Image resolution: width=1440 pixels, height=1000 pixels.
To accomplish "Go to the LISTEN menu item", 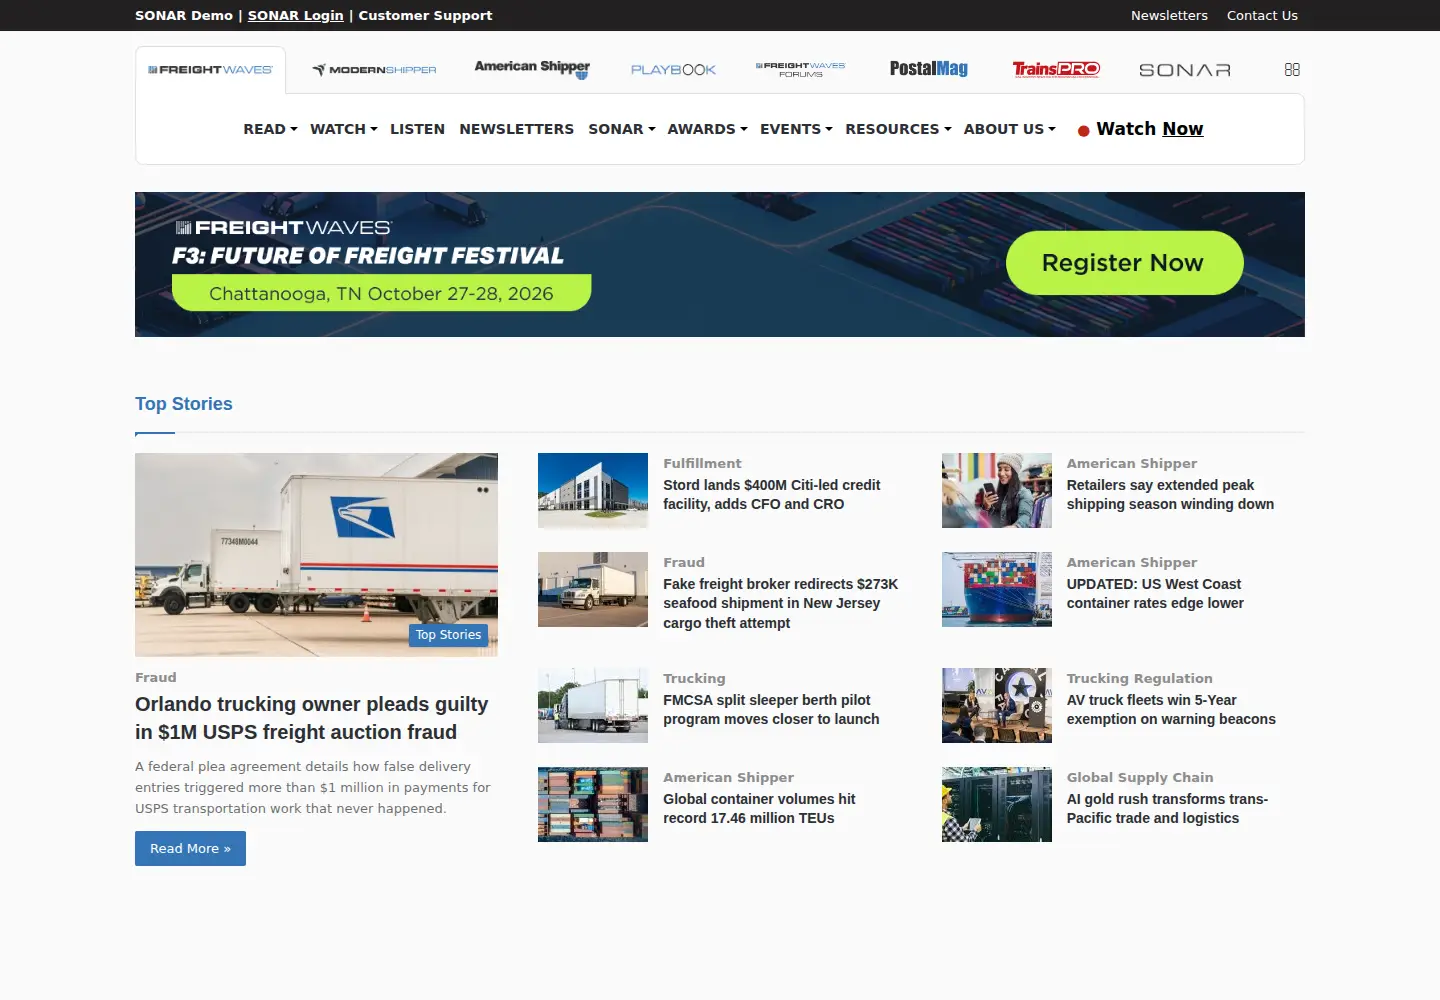I will click(417, 129).
